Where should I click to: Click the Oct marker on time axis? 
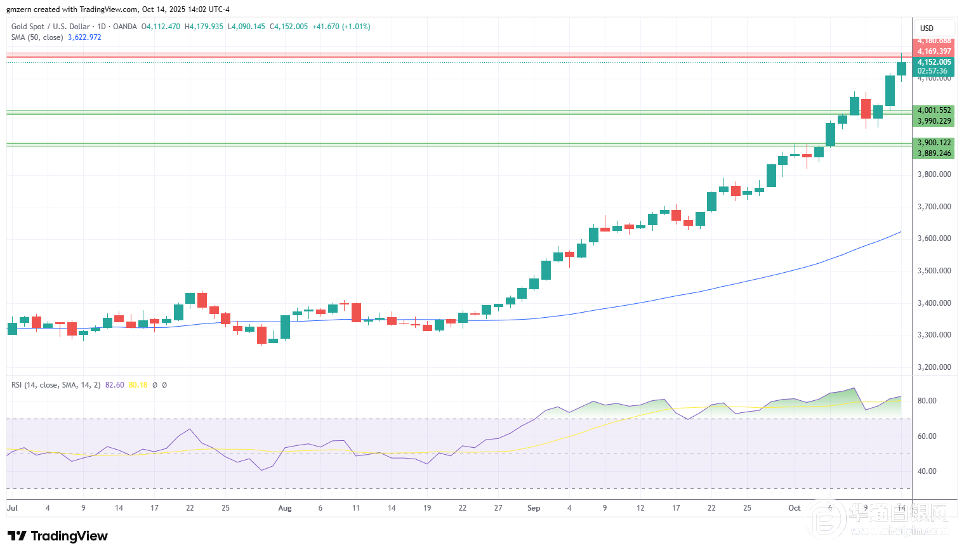coord(795,507)
